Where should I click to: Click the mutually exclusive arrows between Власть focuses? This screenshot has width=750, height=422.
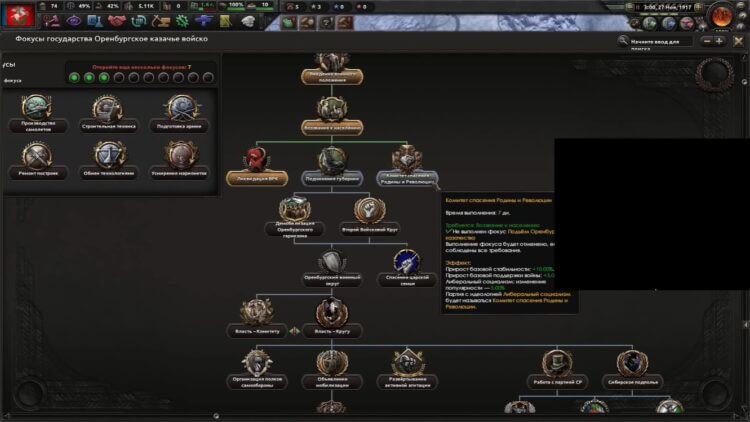[x=295, y=331]
